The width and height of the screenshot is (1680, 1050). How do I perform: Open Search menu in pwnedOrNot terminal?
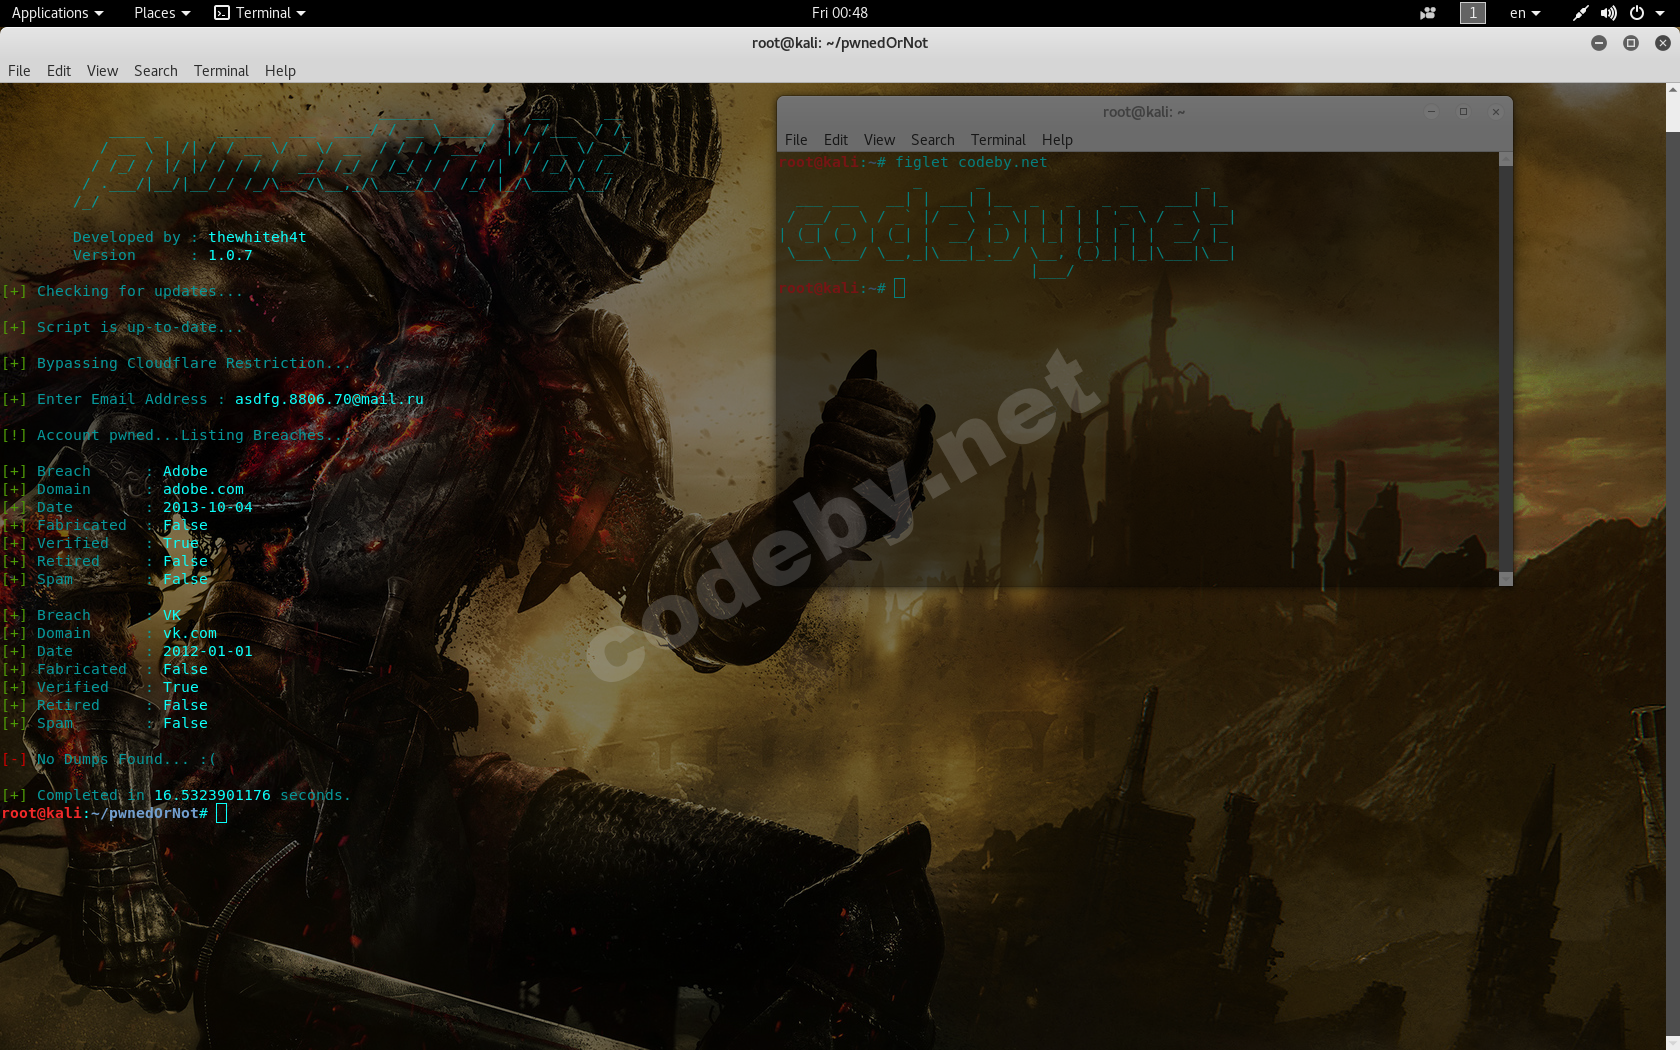156,71
